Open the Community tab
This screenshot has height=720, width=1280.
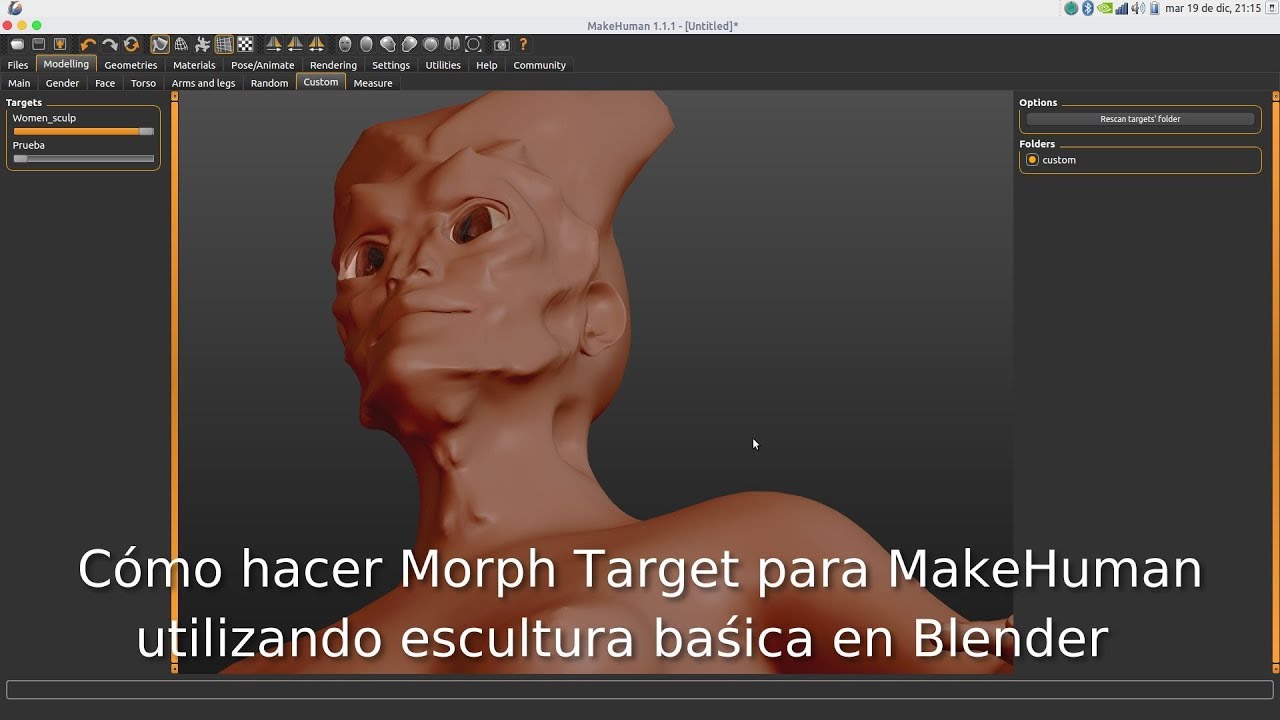tap(540, 65)
